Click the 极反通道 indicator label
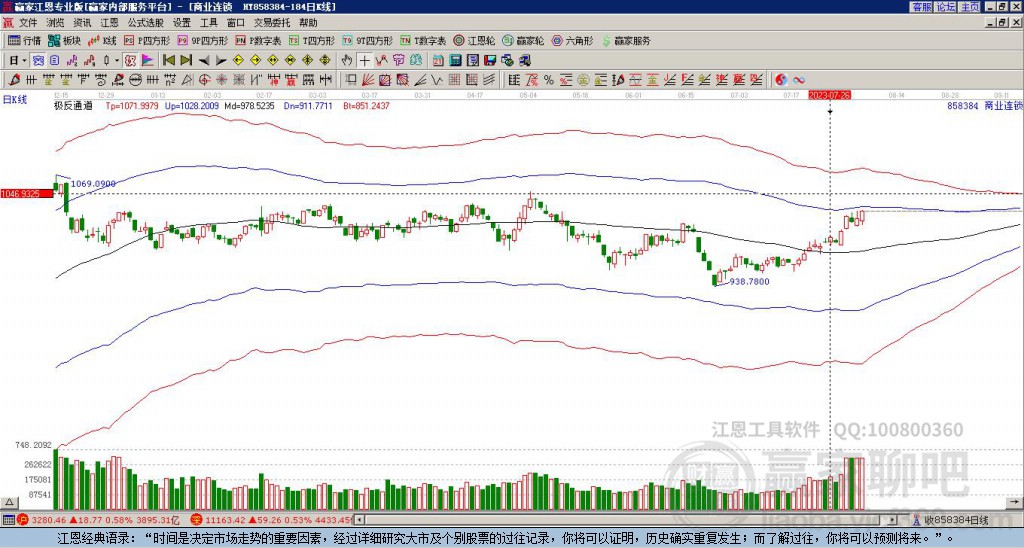Image resolution: width=1024 pixels, height=548 pixels. click(x=73, y=105)
